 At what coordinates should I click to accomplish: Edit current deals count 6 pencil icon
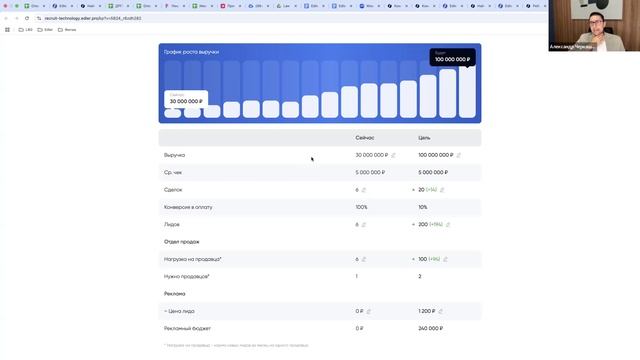point(364,190)
